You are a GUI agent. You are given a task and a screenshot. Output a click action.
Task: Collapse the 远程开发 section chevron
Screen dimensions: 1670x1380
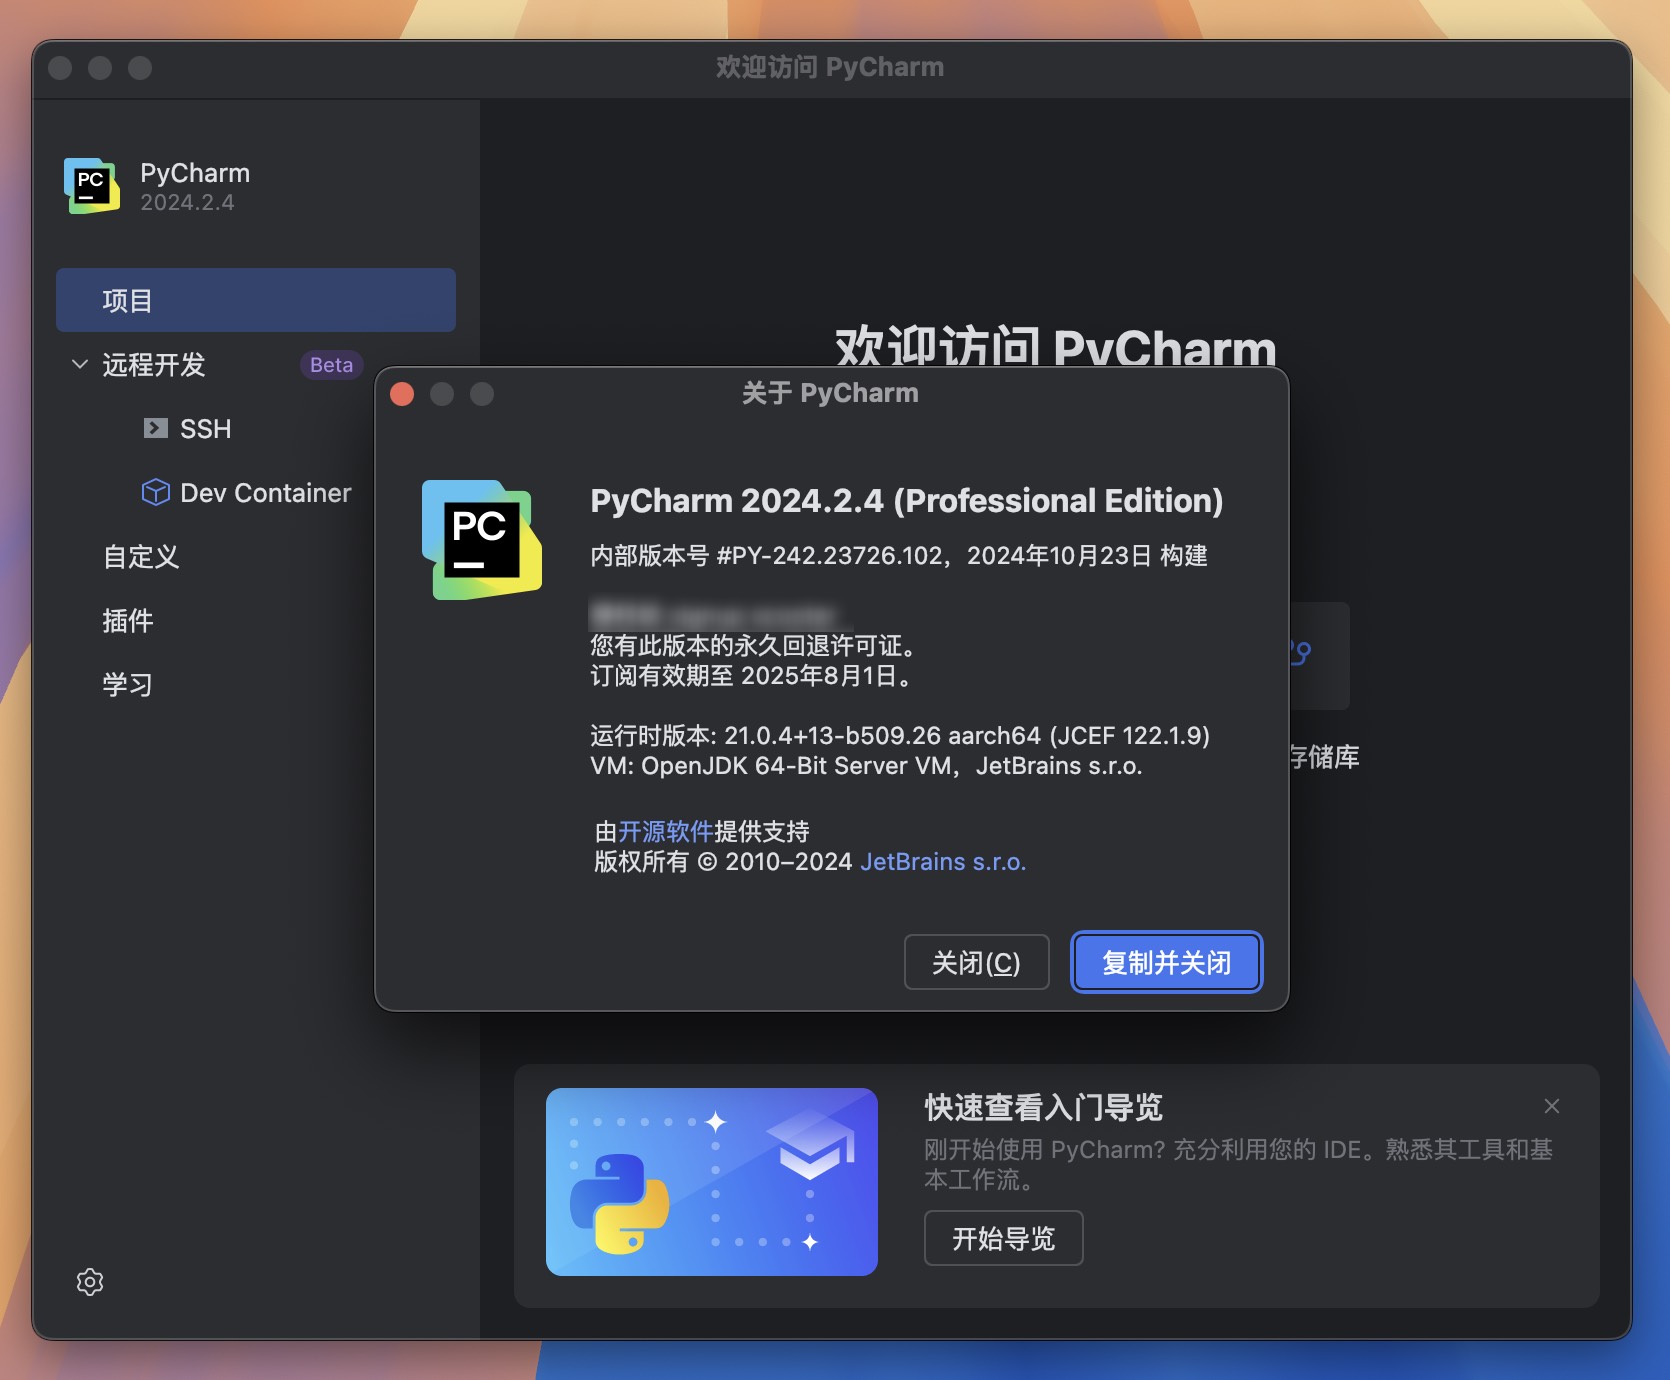pos(80,364)
